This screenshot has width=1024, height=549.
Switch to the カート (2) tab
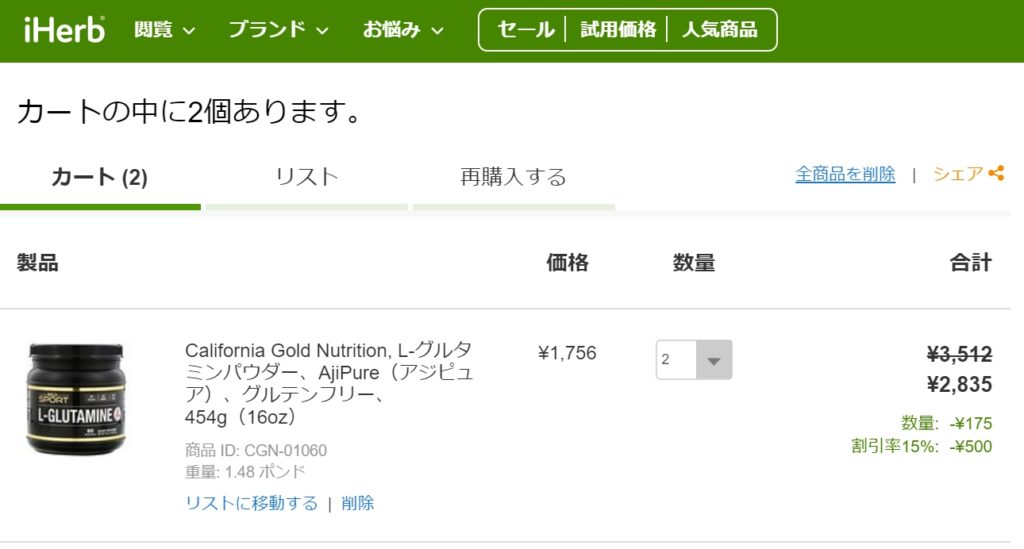[100, 177]
